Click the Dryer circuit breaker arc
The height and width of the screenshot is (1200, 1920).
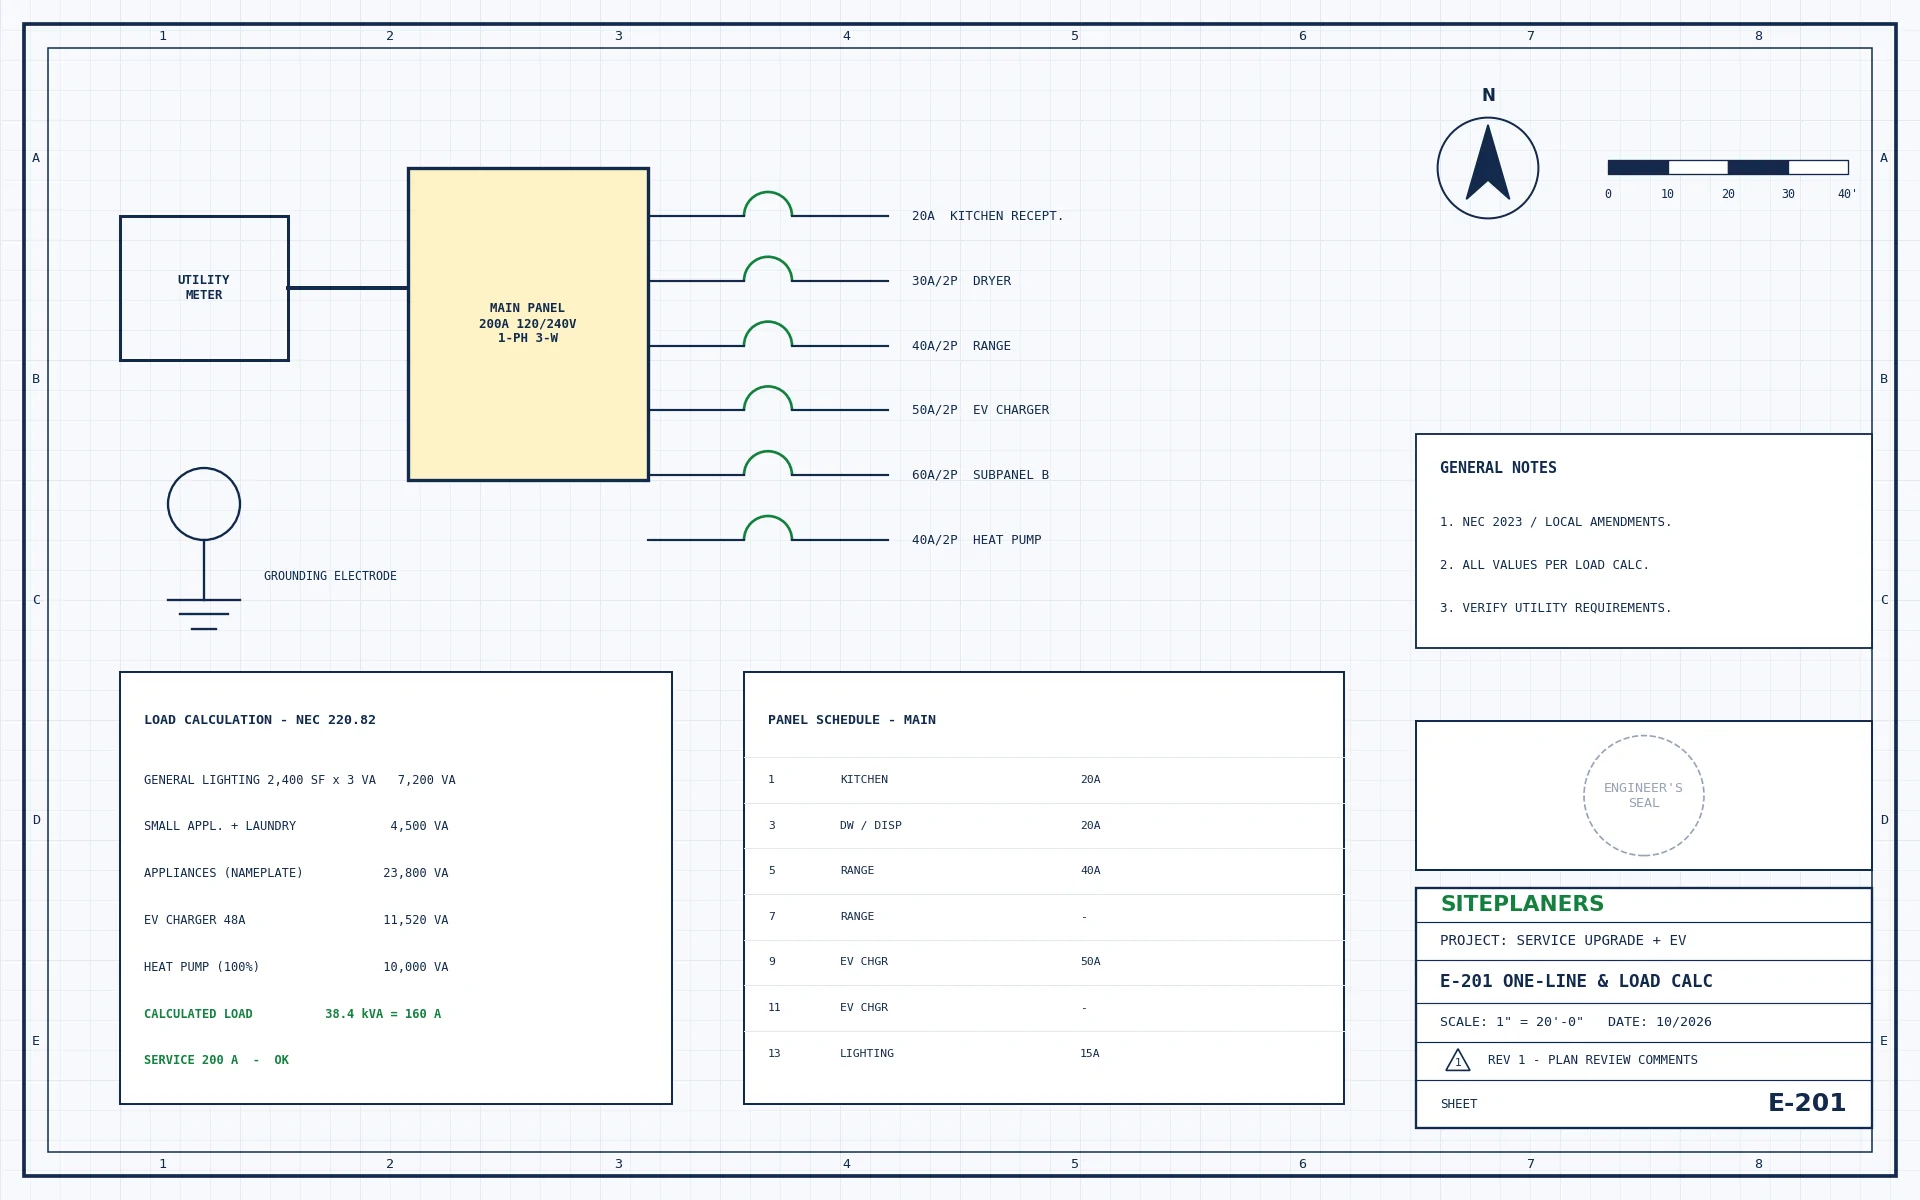(768, 269)
